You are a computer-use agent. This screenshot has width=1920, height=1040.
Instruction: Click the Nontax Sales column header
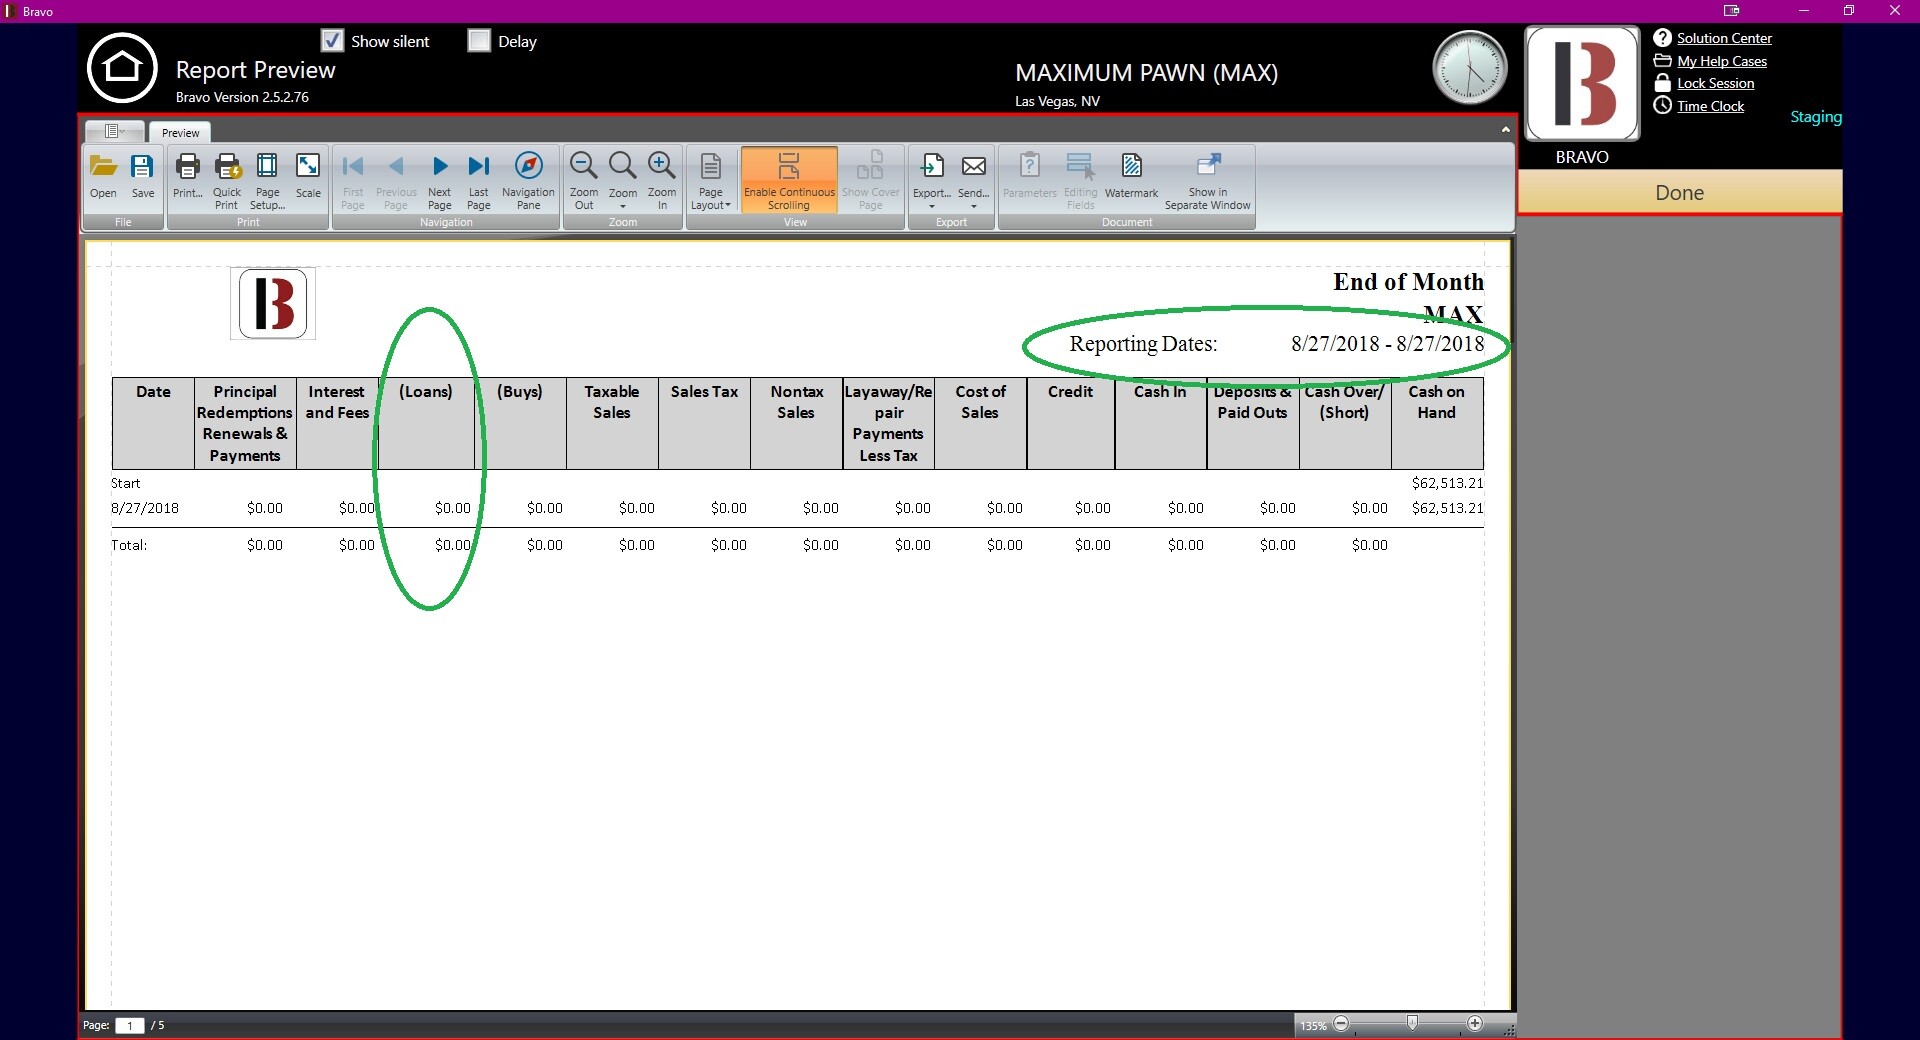(x=796, y=423)
